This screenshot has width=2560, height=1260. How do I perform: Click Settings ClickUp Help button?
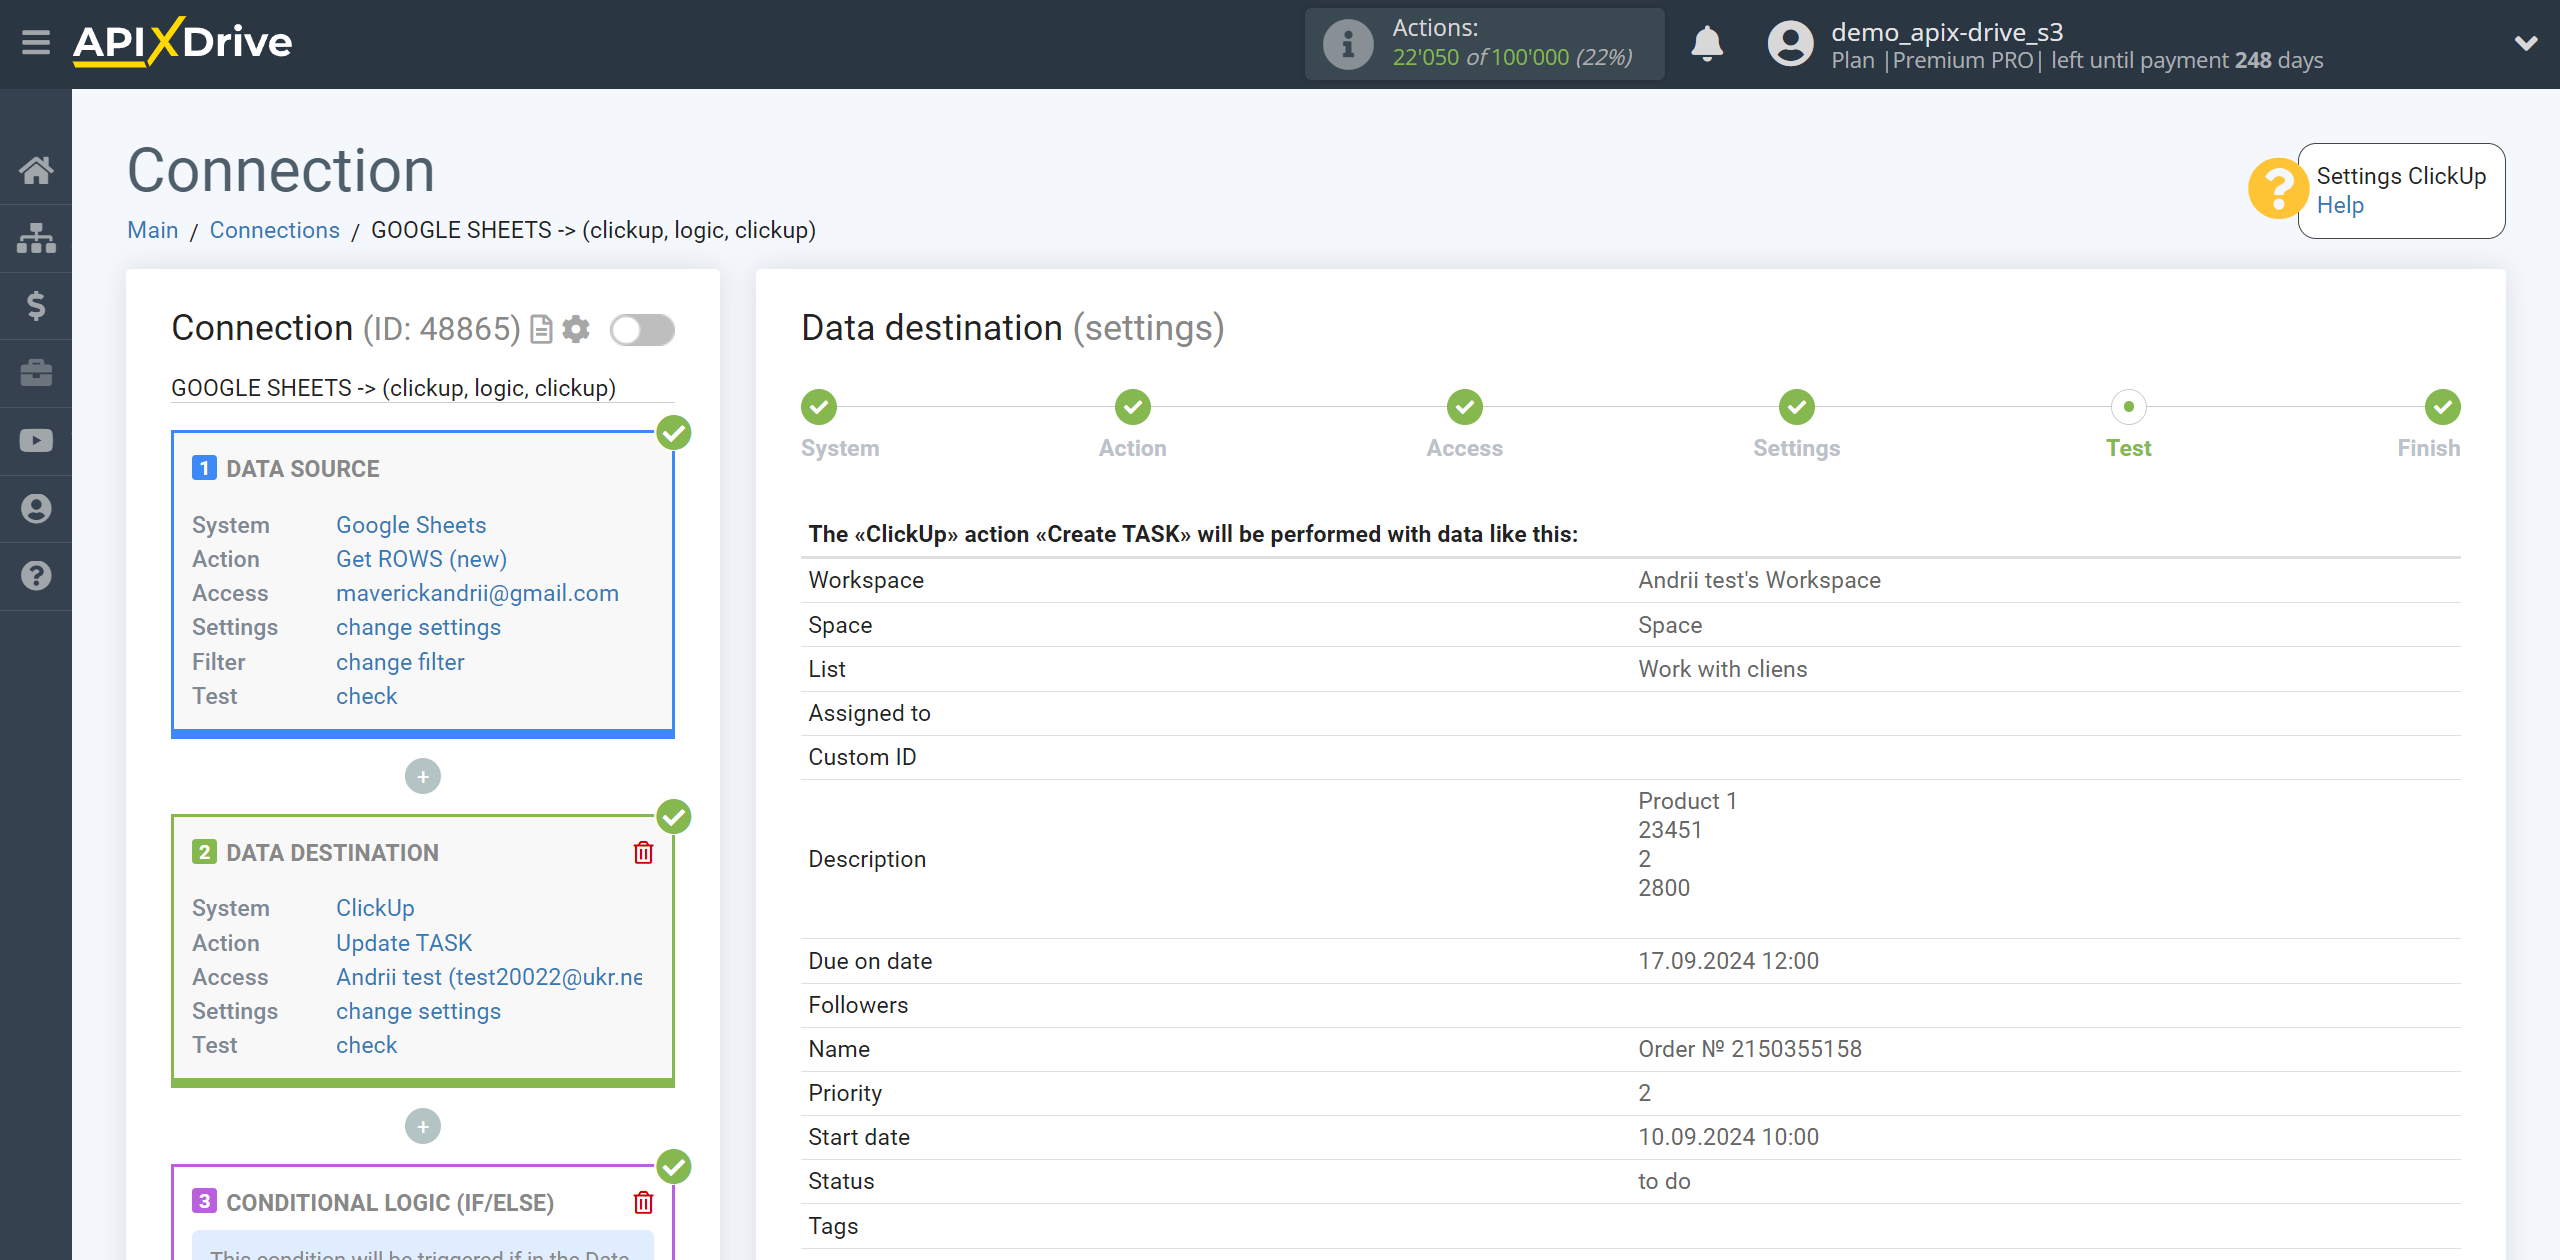pyautogui.click(x=2400, y=186)
